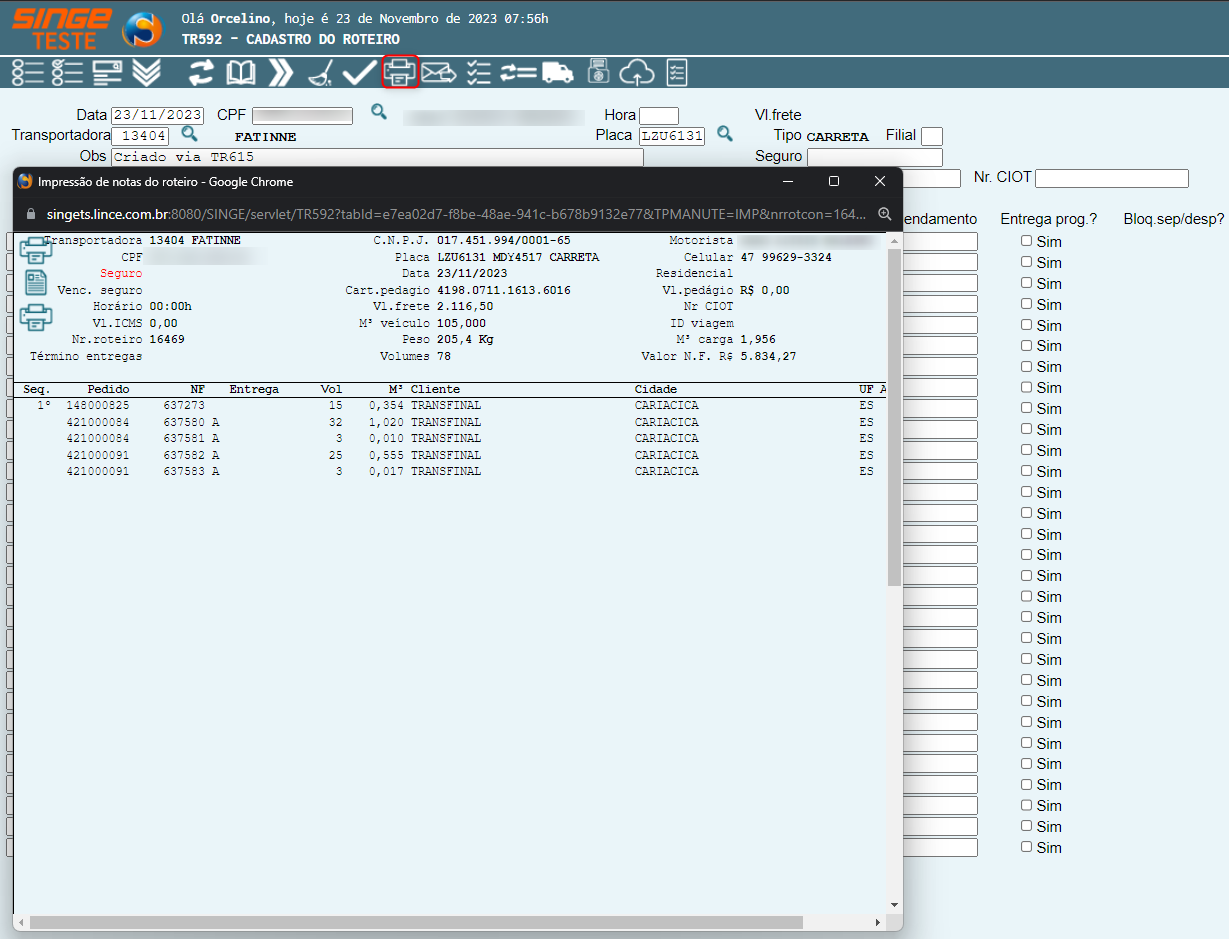Click popup scrollbar down arrow
This screenshot has width=1229, height=939.
click(x=894, y=906)
